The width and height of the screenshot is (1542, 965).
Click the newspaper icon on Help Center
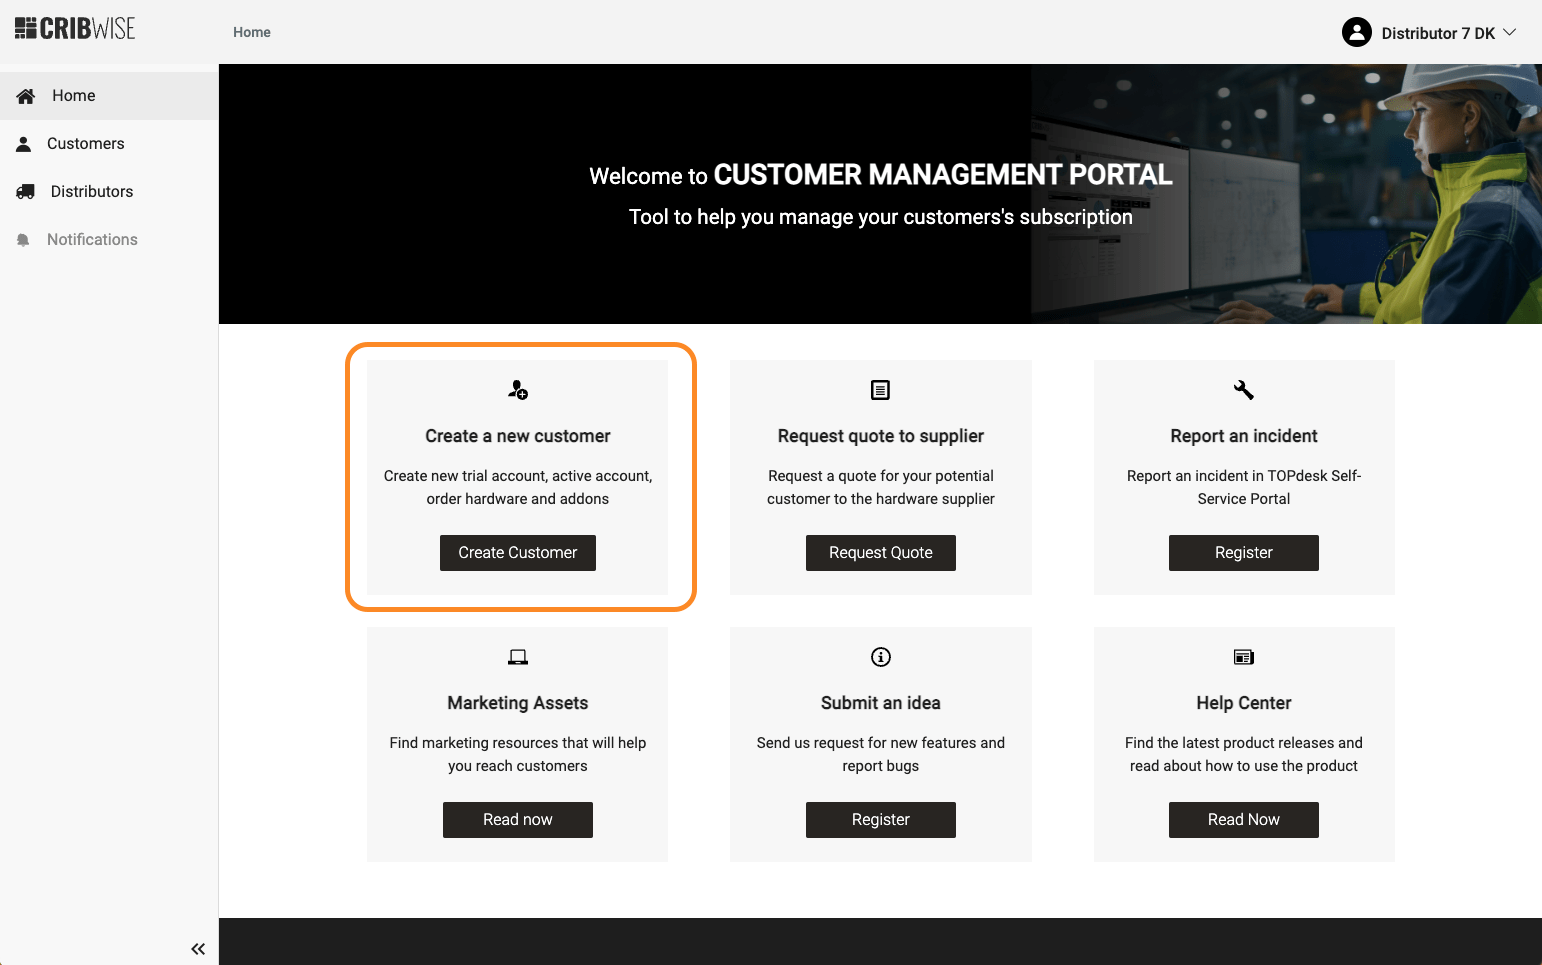[x=1243, y=657]
